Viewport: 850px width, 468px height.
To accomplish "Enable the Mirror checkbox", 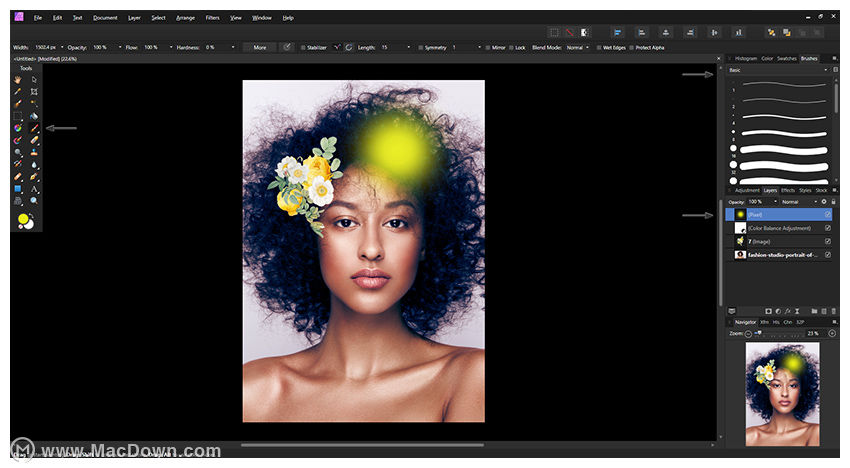I will (488, 48).
